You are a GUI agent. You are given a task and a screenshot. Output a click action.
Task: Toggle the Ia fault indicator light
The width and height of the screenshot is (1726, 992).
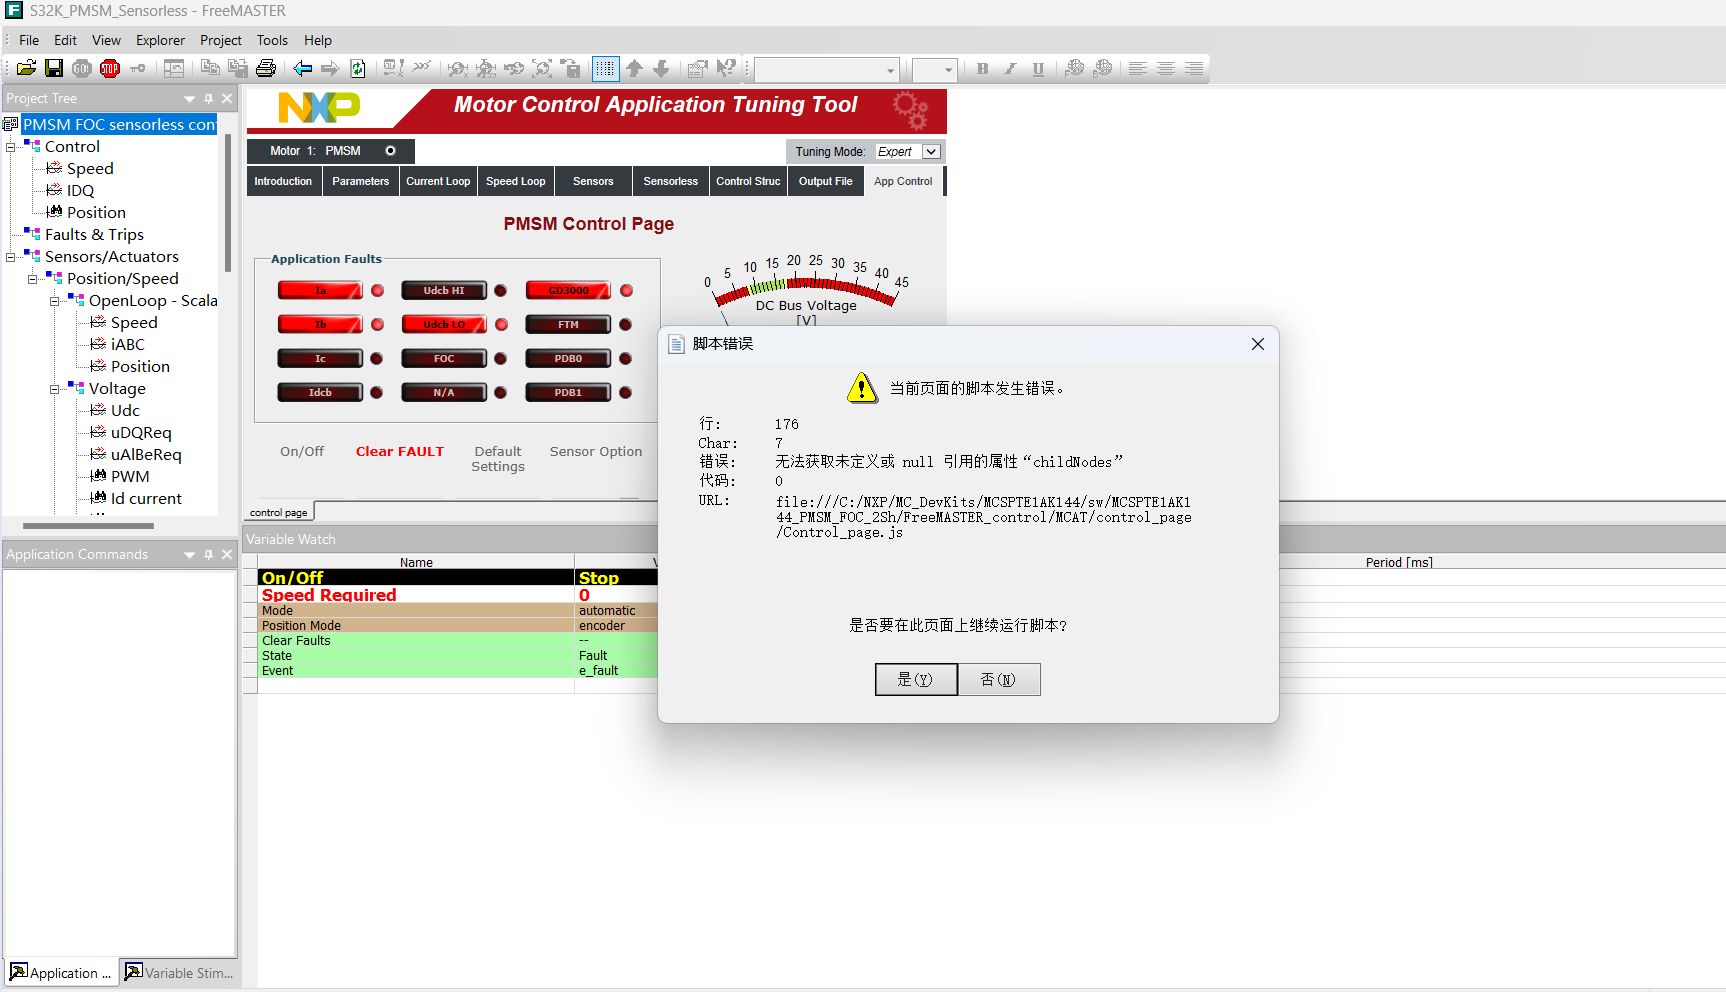click(377, 290)
